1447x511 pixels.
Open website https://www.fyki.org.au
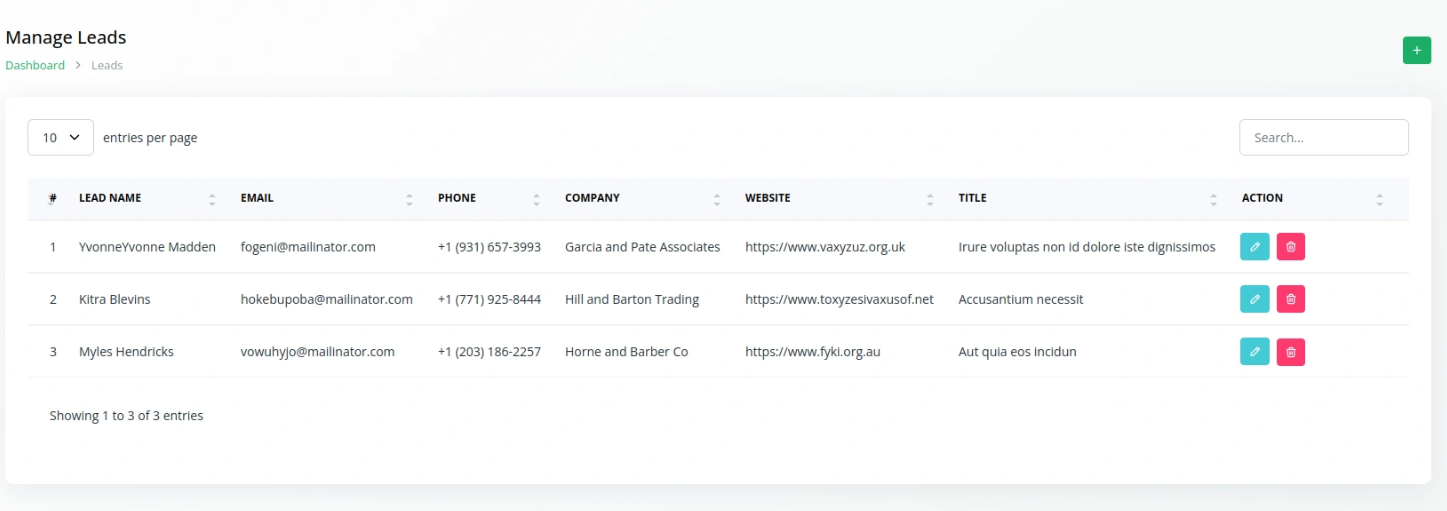pyautogui.click(x=812, y=352)
